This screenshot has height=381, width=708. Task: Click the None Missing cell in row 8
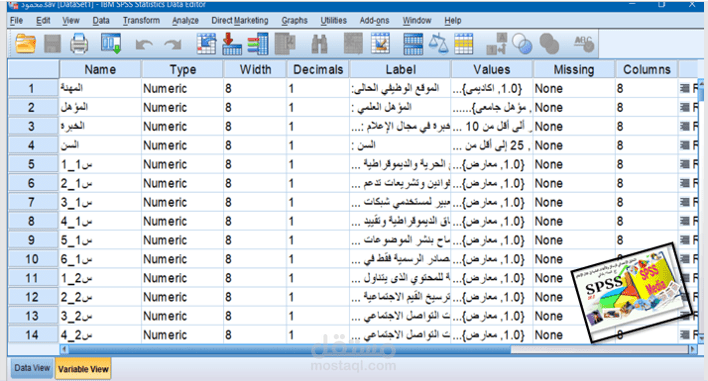574,221
